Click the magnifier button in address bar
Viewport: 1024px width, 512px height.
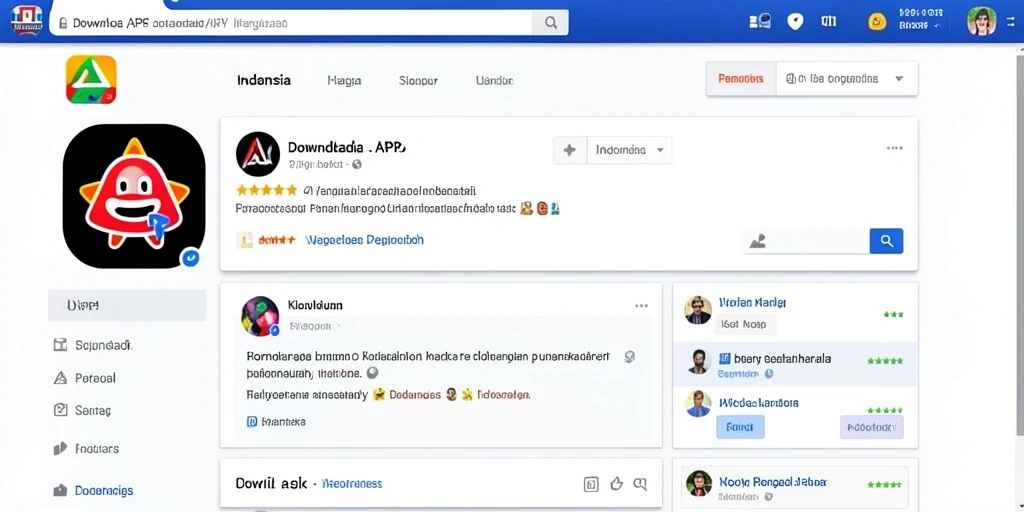tap(551, 23)
